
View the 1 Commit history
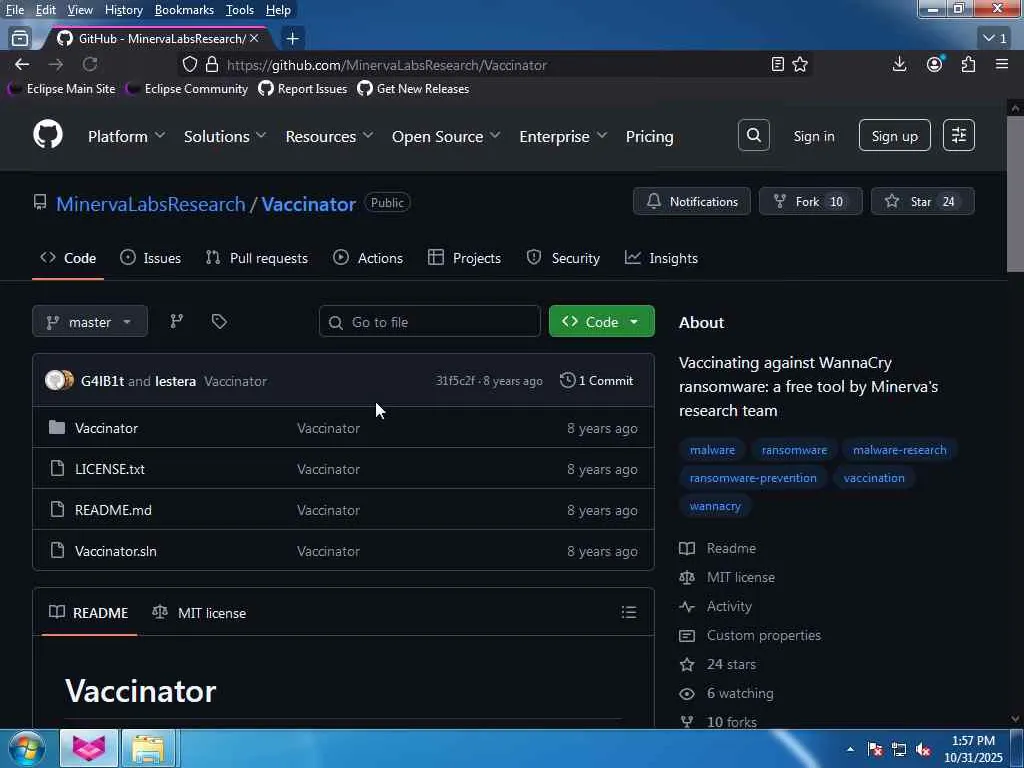point(596,380)
